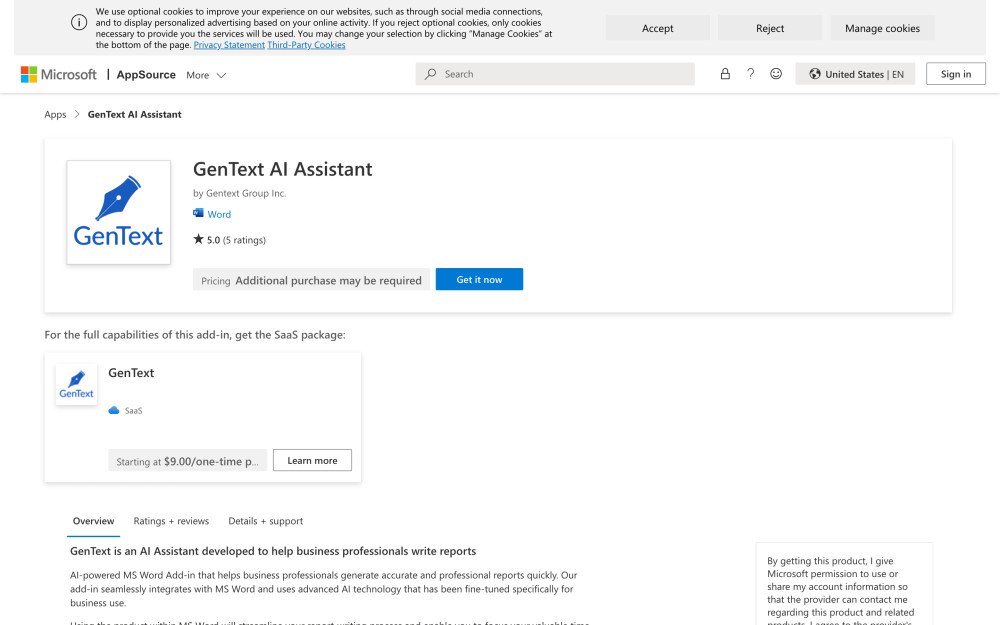Click inside the Search input field
Image resolution: width=1000 pixels, height=625 pixels.
click(x=550, y=73)
